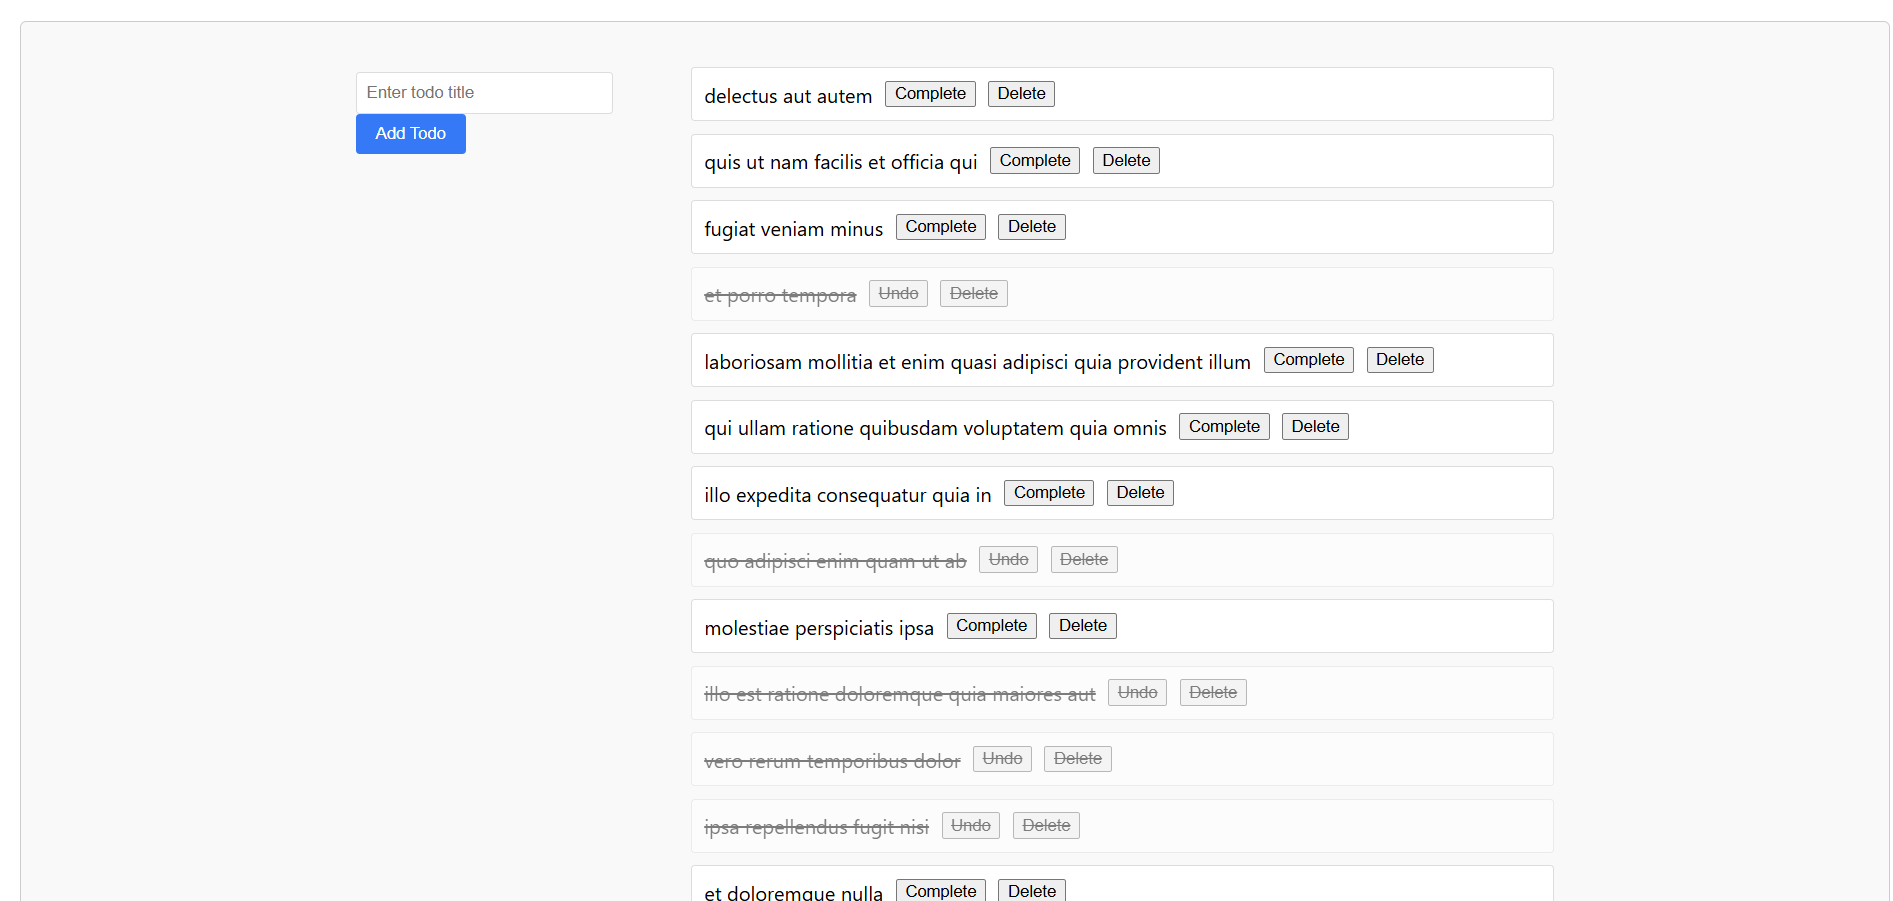
Task: Complete "illo expedita consequatur quia in"
Action: 1048,492
